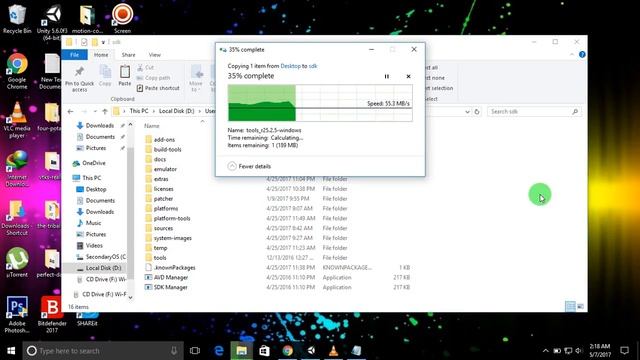
Task: Open Task View on taskbar
Action: pyautogui.click(x=195, y=351)
